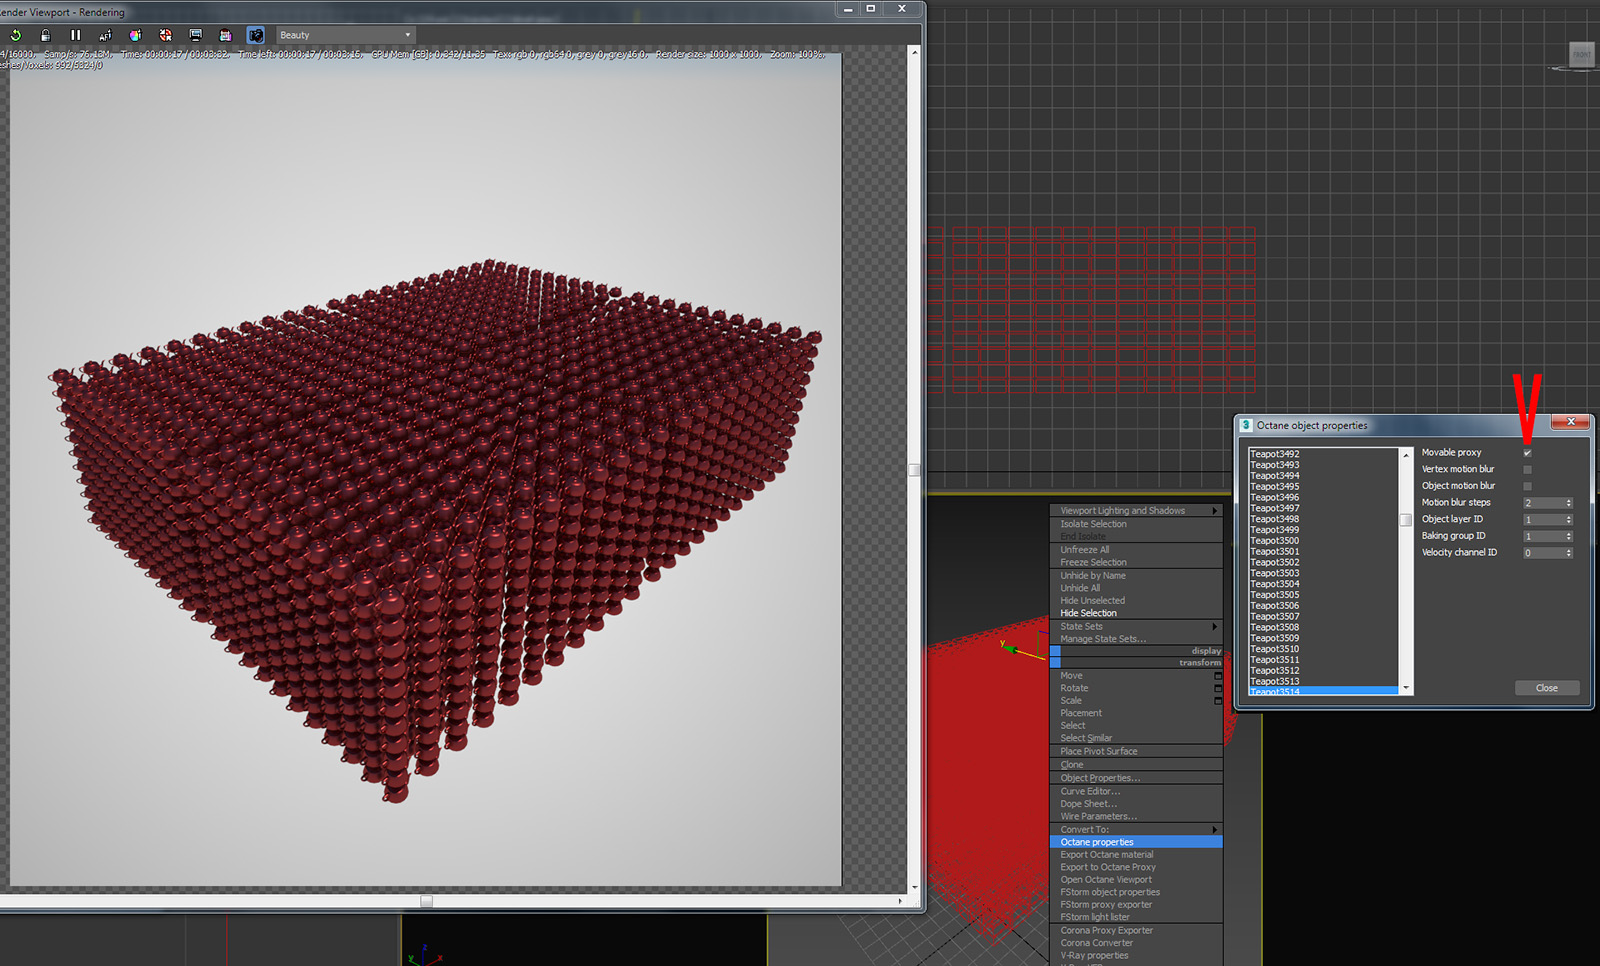
Task: Click the Baking group ID spinner arrows
Action: (x=1569, y=536)
